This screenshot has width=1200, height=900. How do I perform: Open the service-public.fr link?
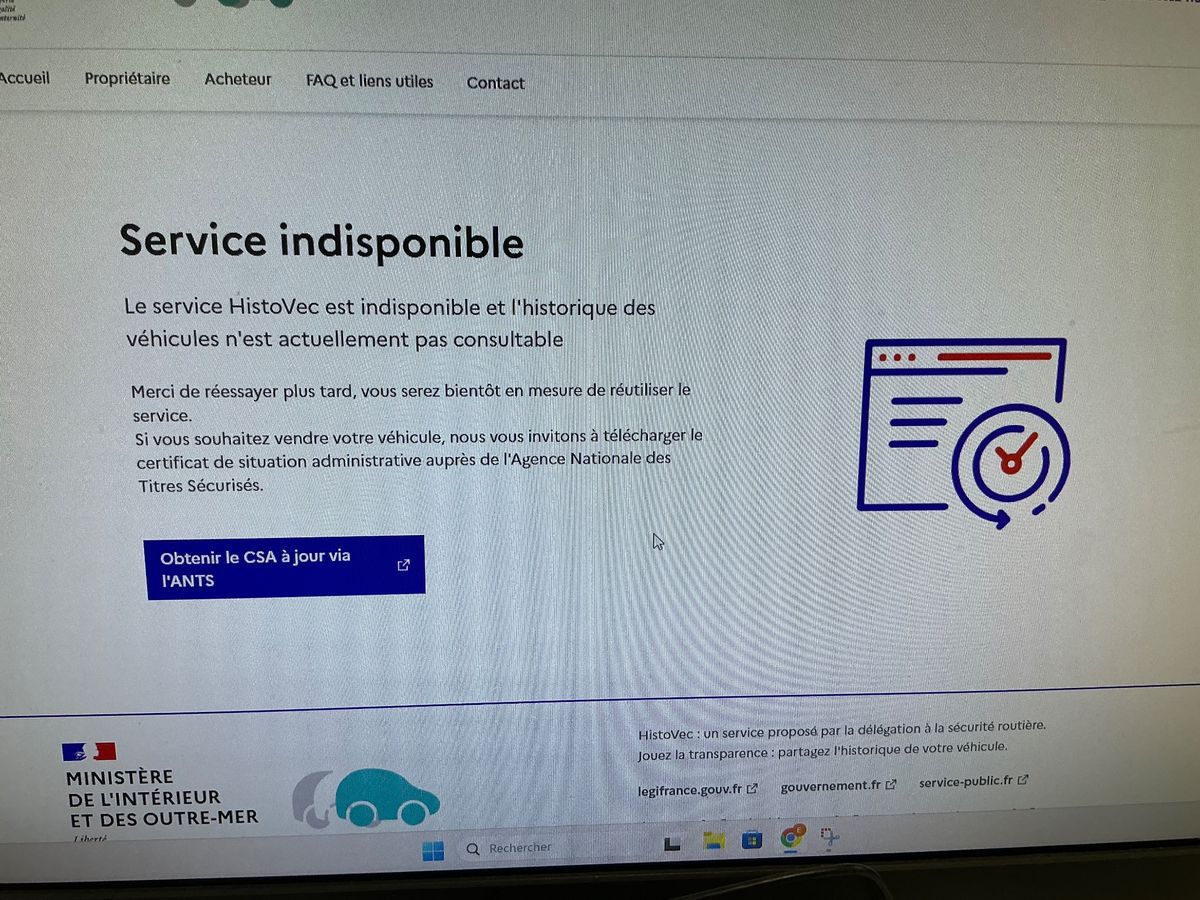(x=966, y=782)
